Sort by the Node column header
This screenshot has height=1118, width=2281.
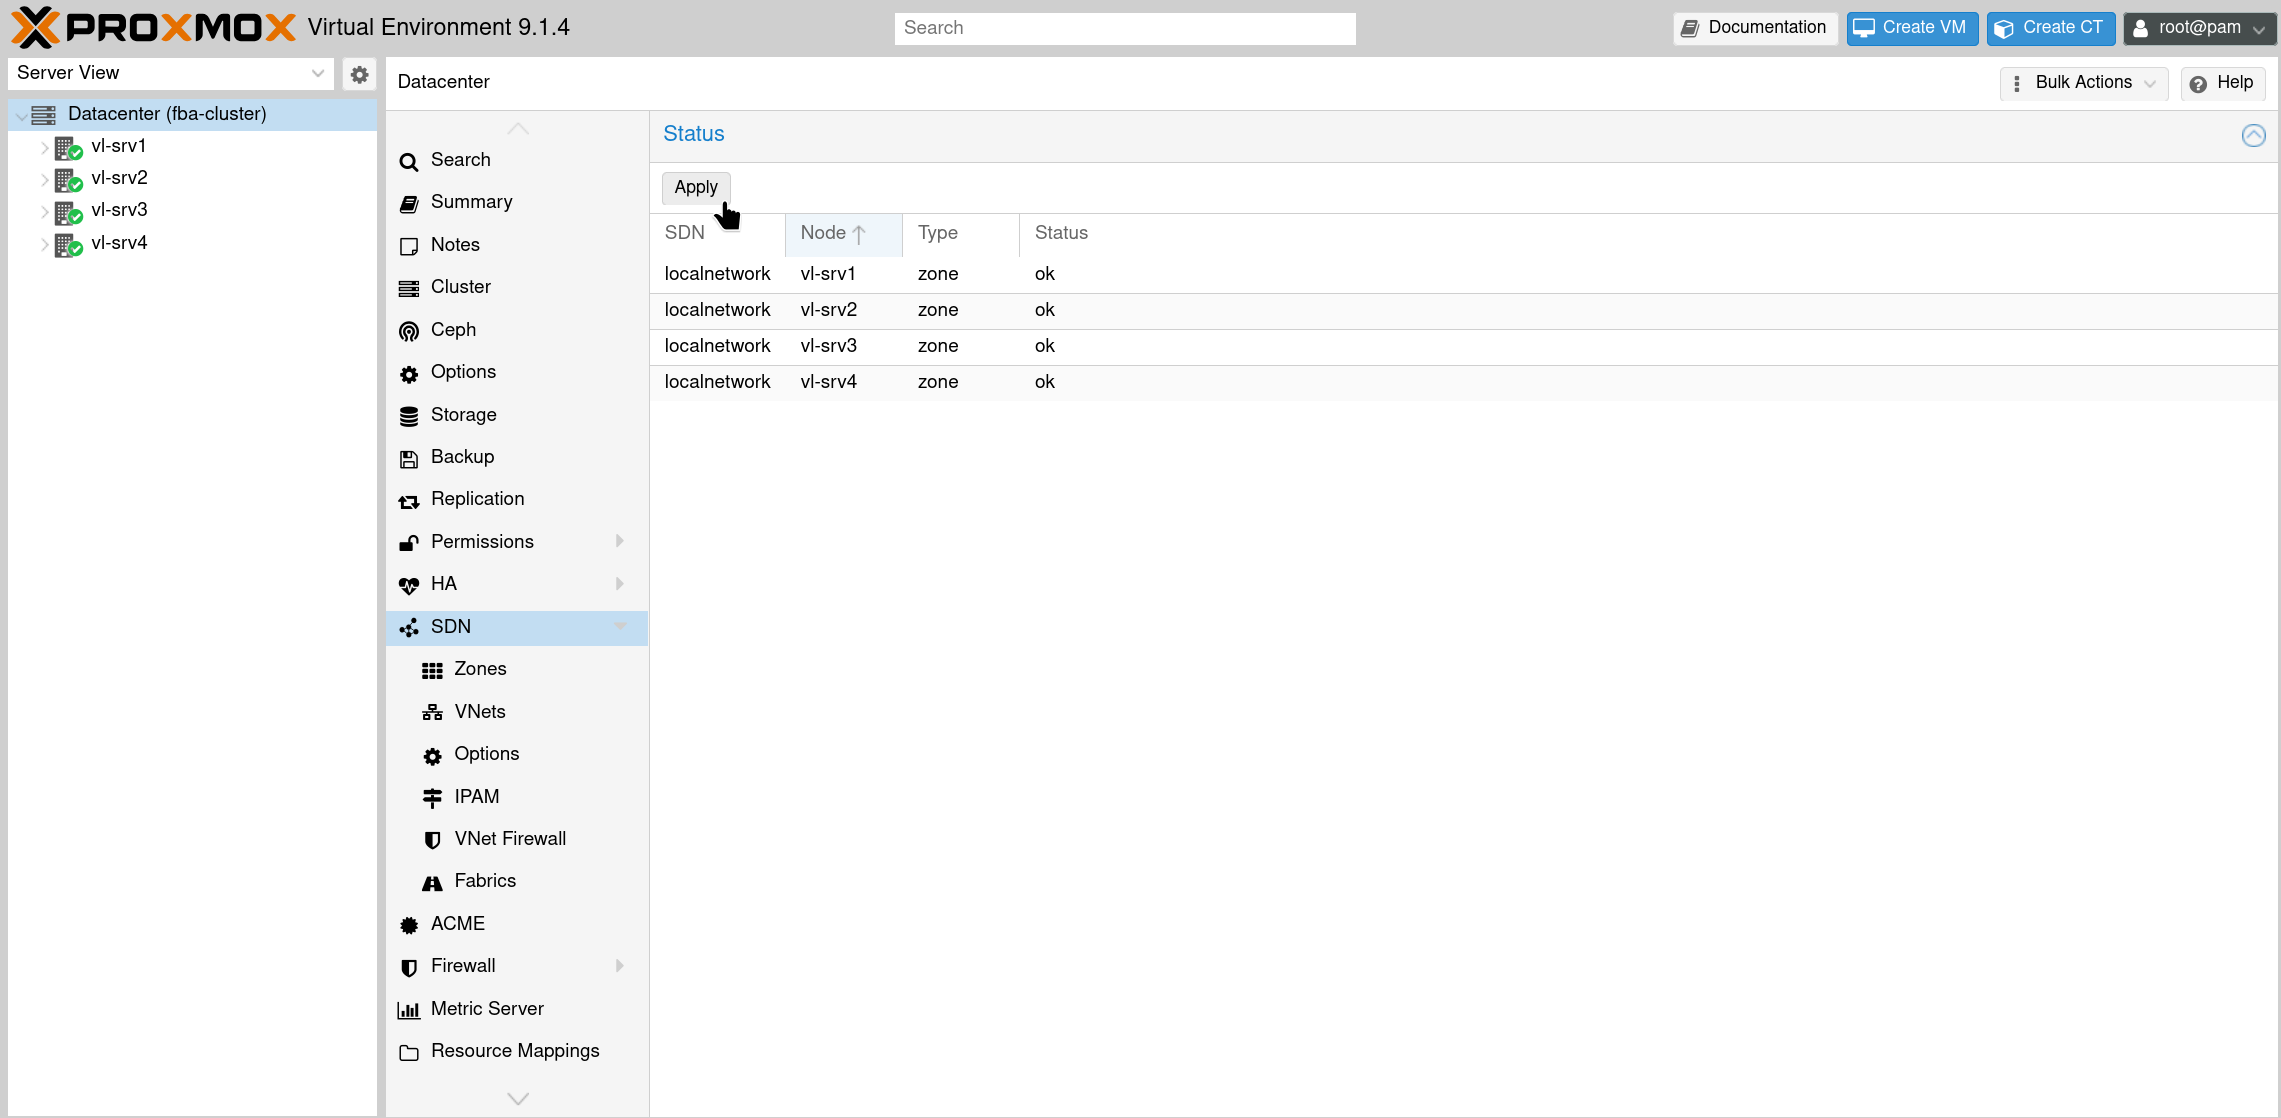(x=843, y=233)
